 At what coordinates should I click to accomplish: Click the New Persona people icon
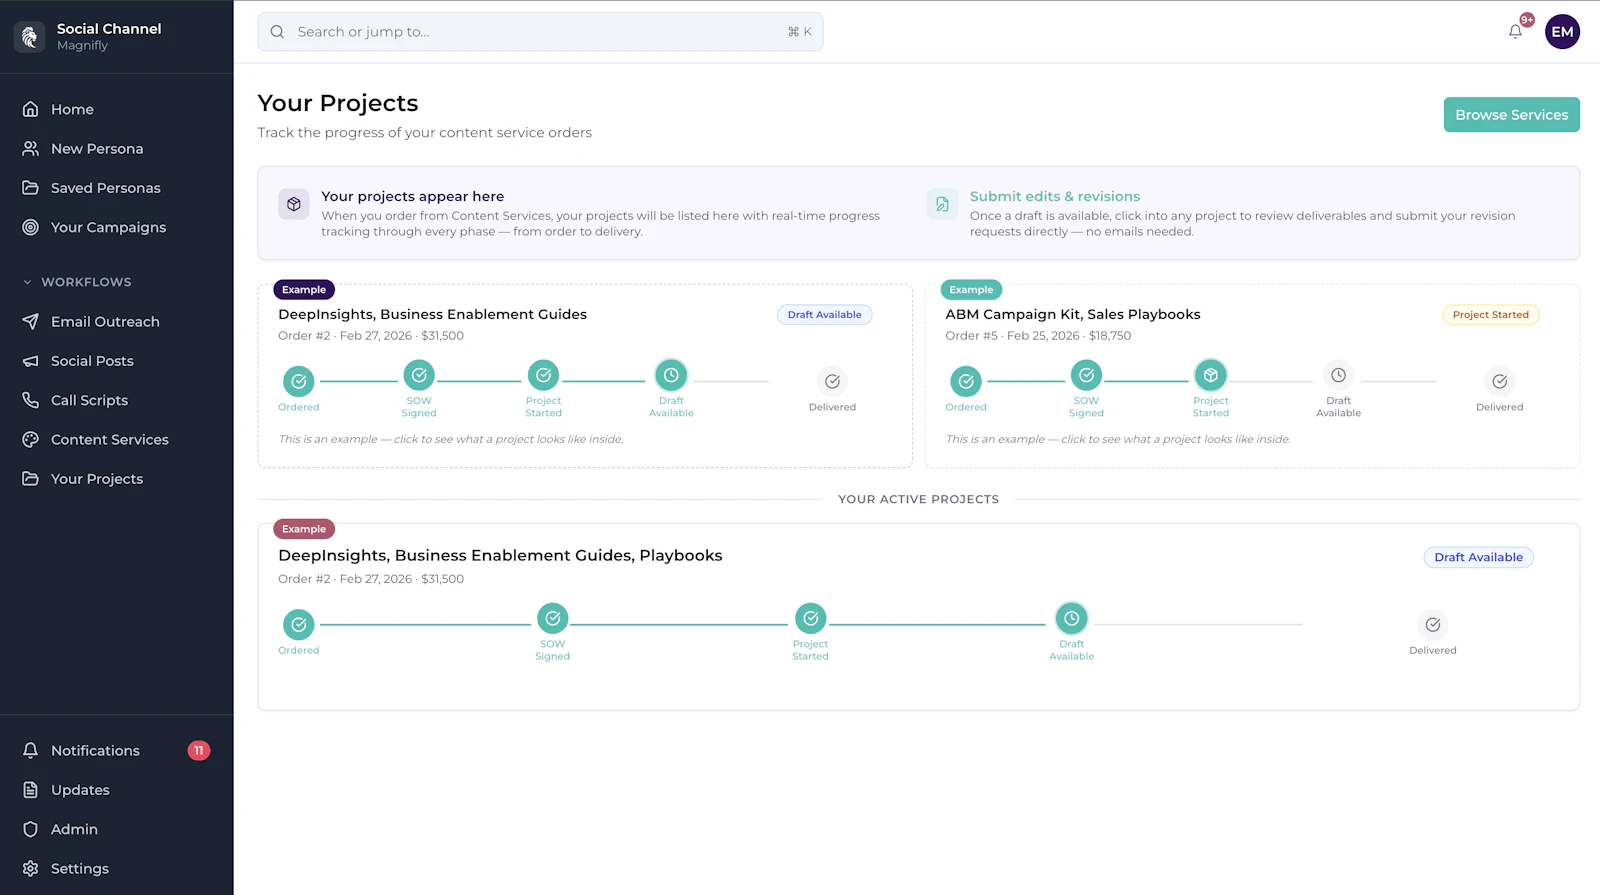[x=31, y=148]
